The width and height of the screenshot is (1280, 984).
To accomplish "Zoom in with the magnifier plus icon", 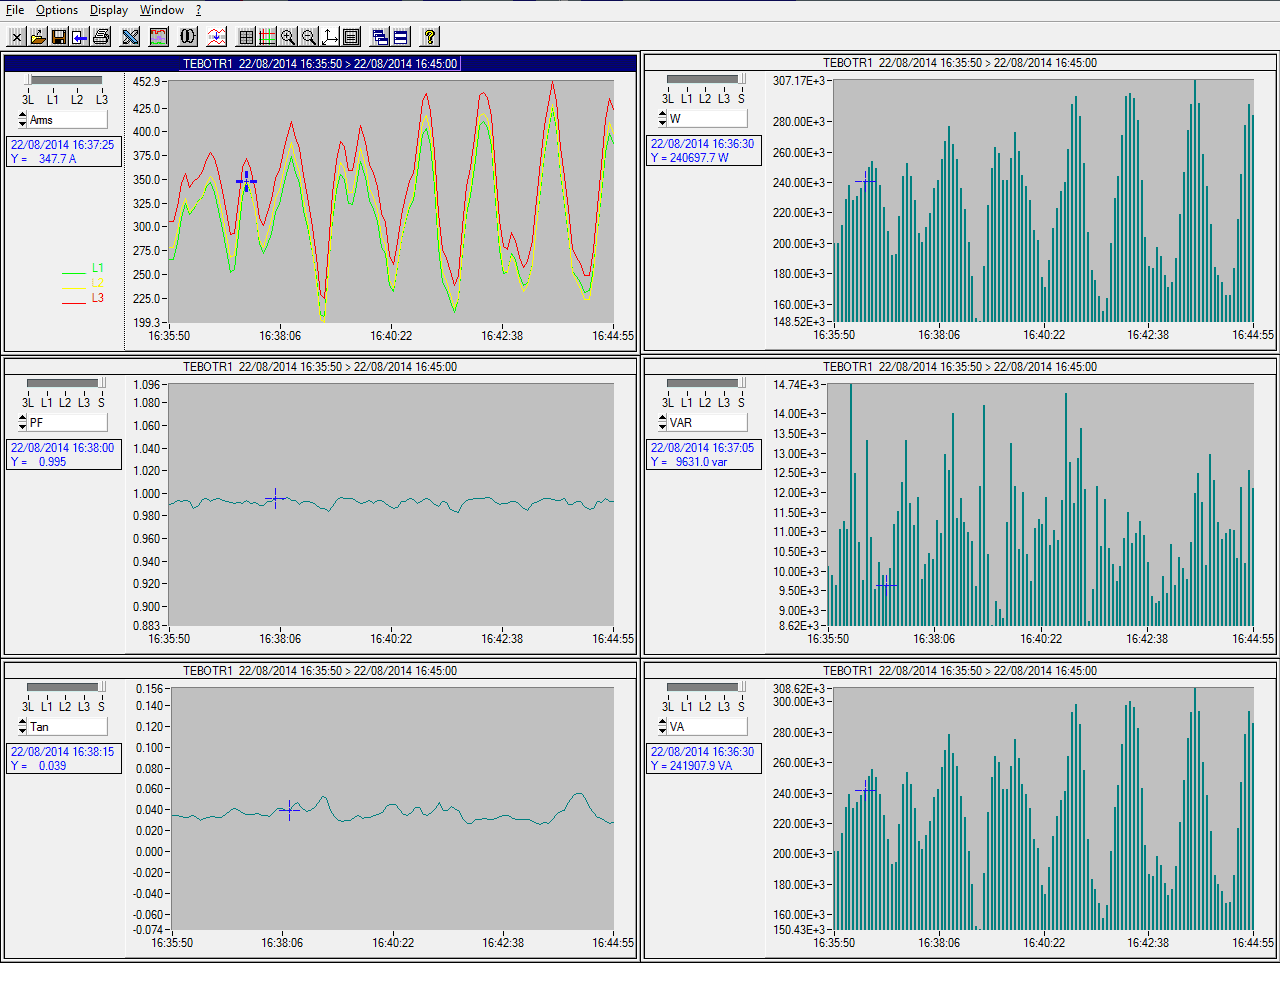I will point(288,37).
